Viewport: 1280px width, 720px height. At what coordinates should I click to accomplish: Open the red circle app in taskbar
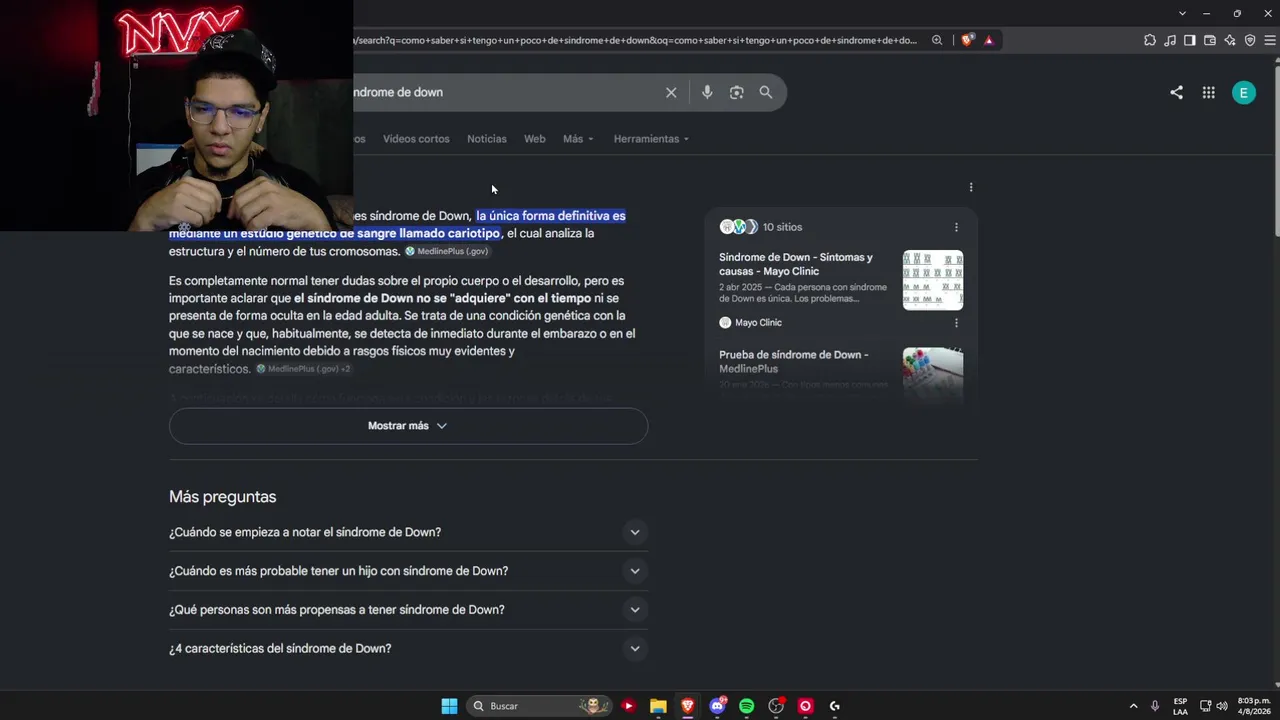[x=805, y=706]
